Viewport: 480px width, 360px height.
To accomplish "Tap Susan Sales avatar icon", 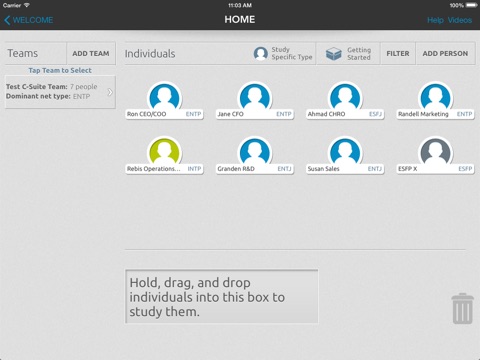I will pos(345,152).
